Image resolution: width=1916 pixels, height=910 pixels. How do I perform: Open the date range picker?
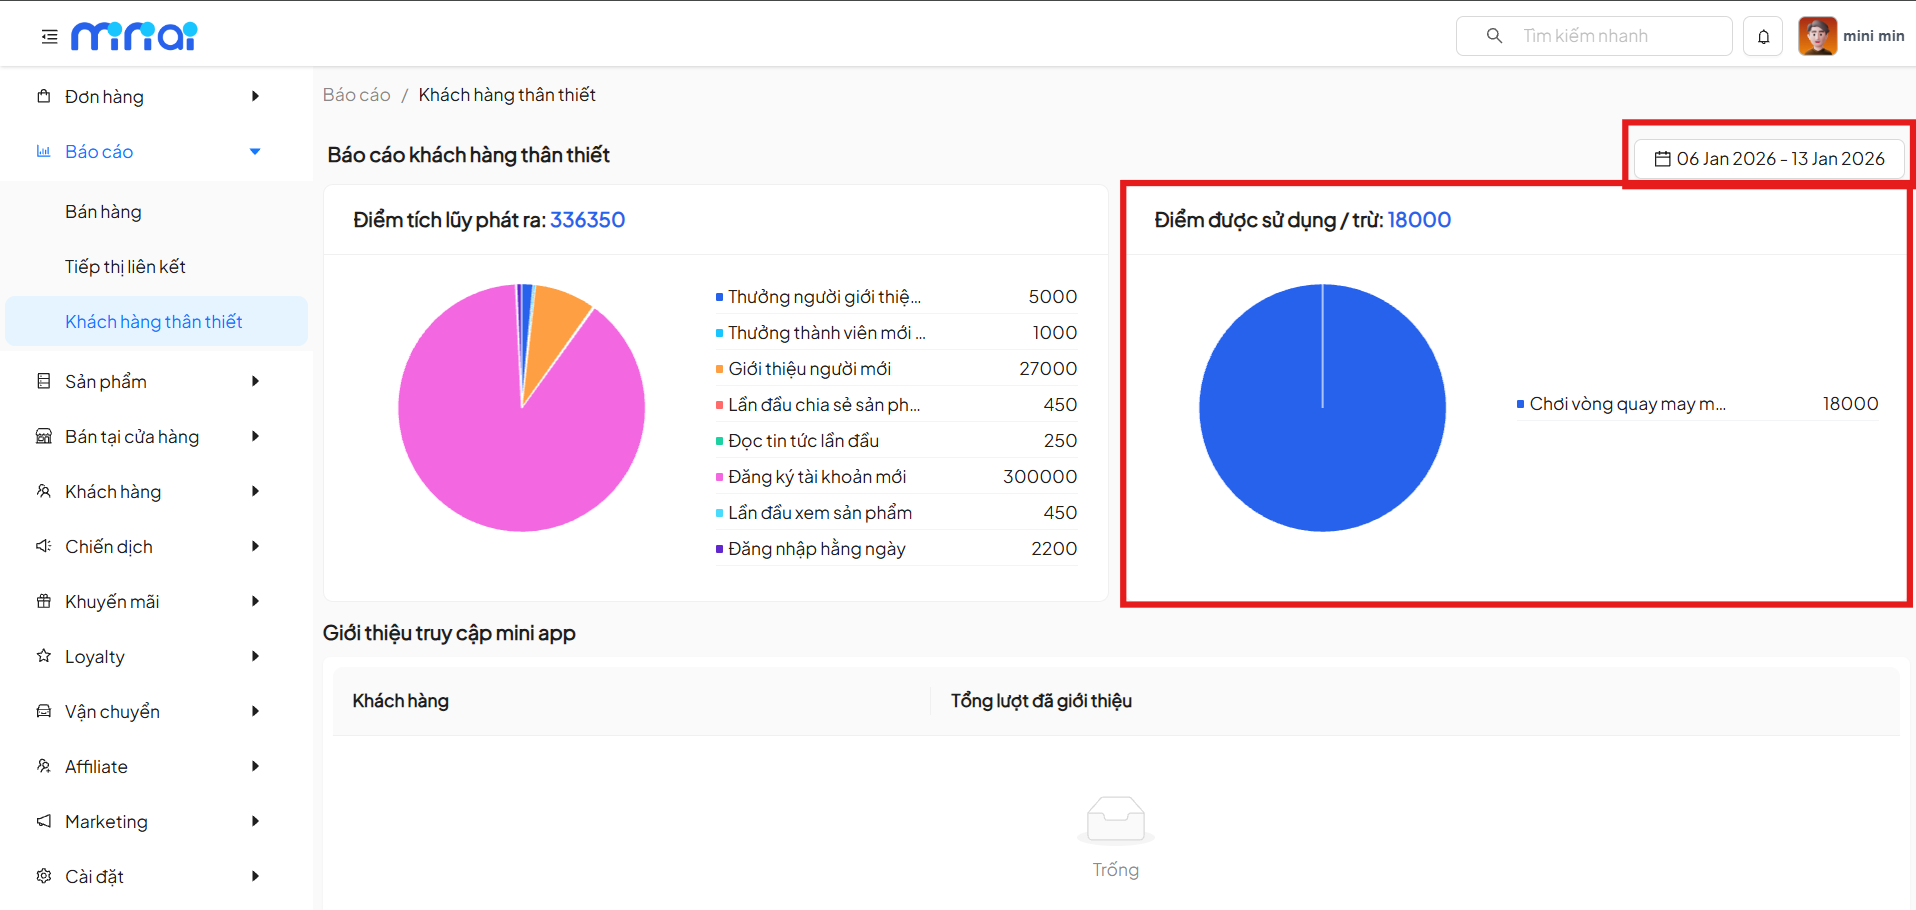click(x=1768, y=159)
